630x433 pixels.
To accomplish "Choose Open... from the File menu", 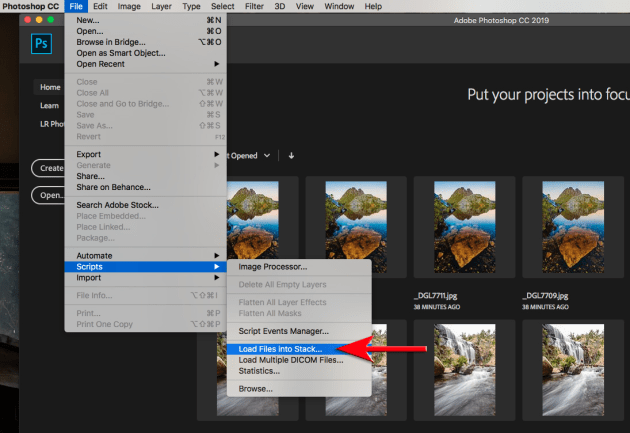I will coord(145,31).
